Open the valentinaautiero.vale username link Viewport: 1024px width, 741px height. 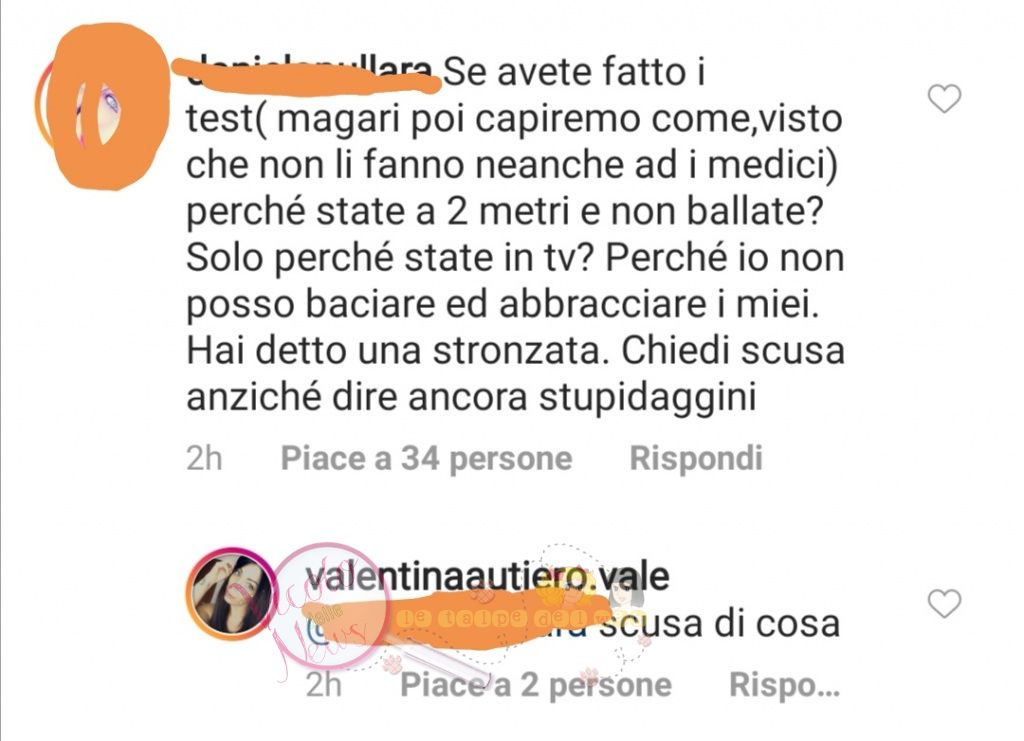pos(487,577)
